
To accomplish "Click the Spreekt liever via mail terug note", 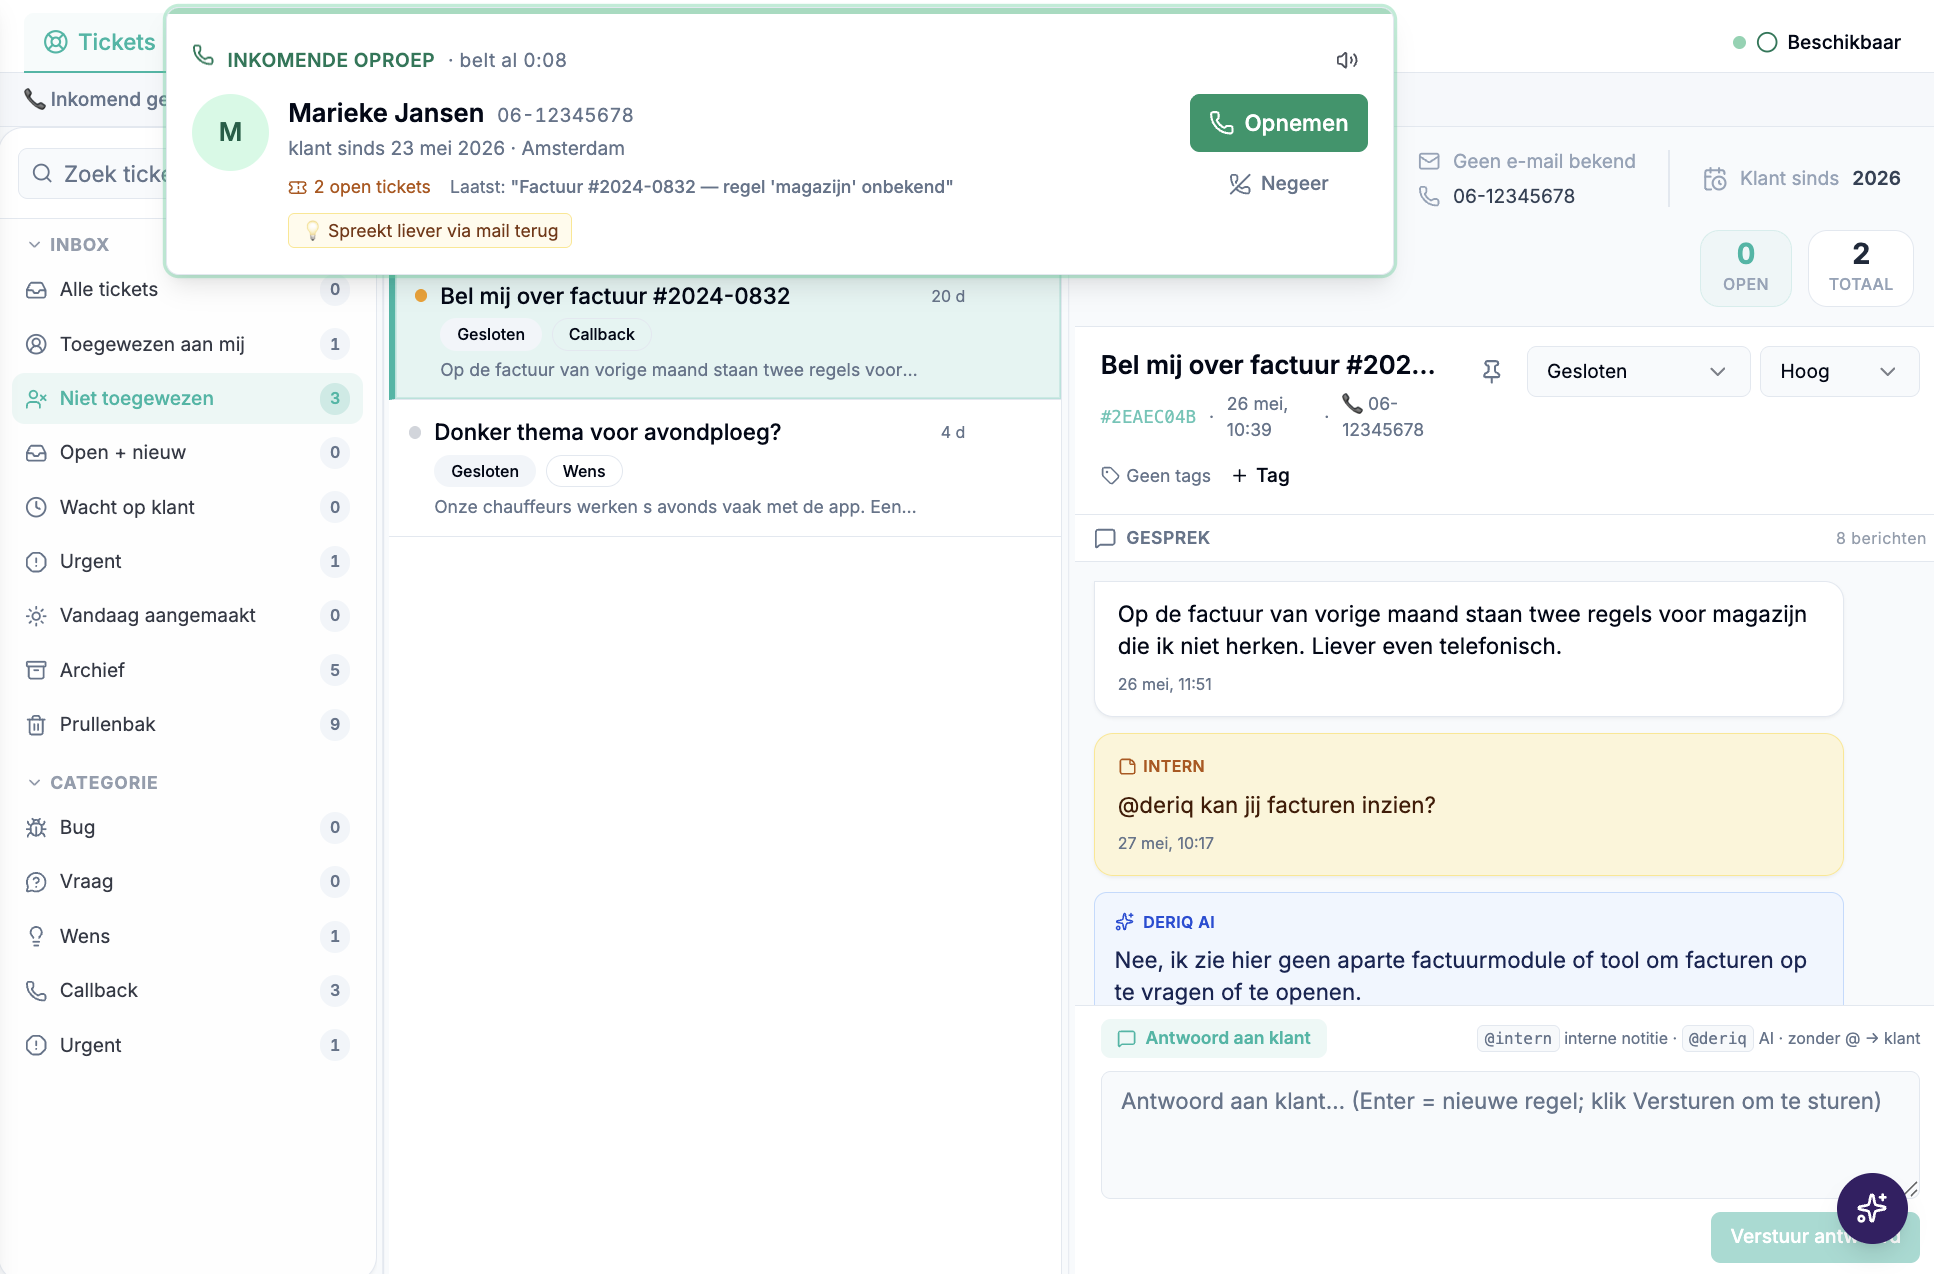I will point(430,231).
